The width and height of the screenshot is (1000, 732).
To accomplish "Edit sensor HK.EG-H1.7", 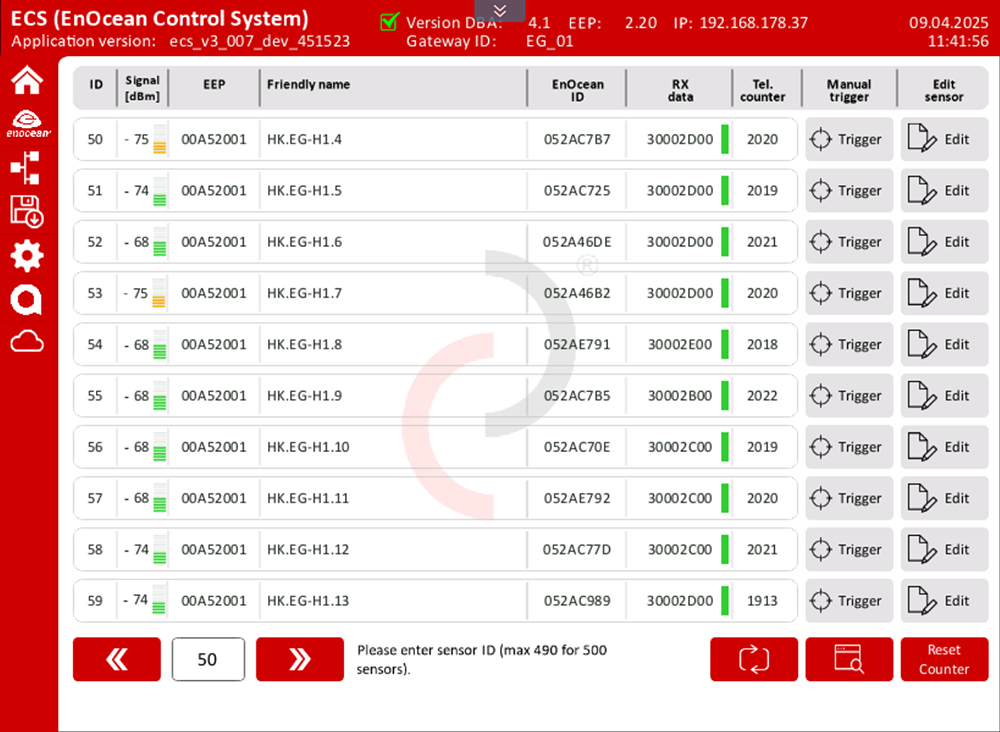I will click(944, 294).
